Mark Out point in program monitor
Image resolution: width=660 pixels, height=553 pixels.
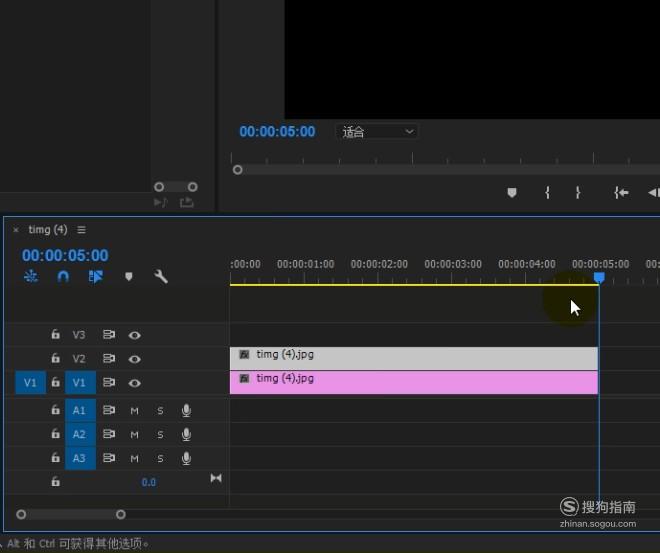coord(578,193)
